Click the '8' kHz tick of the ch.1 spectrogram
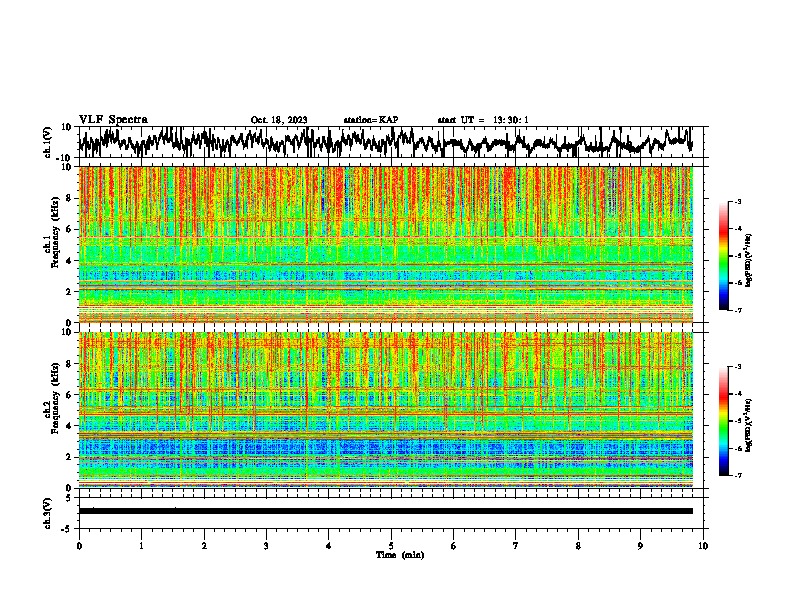792x612 pixels. pyautogui.click(x=70, y=198)
